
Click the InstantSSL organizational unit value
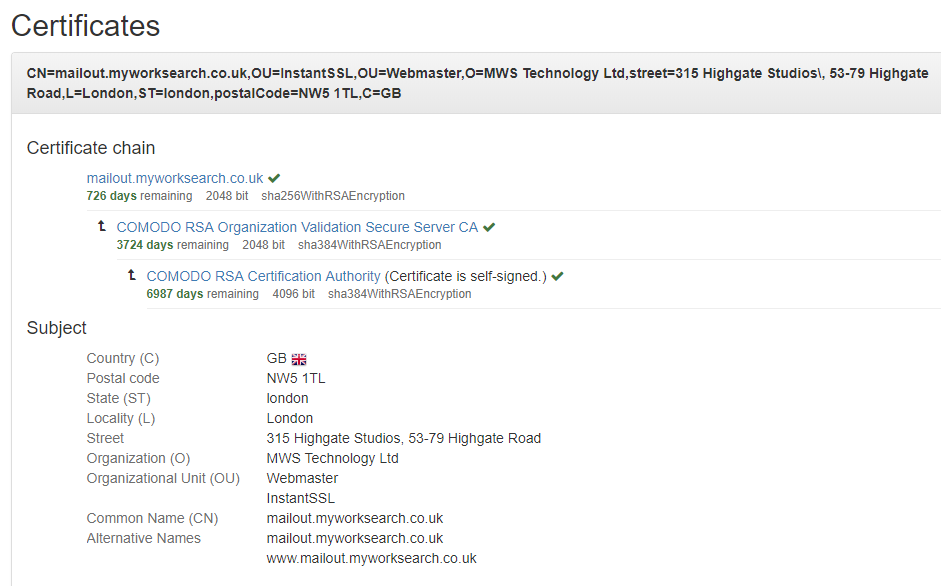coord(301,498)
